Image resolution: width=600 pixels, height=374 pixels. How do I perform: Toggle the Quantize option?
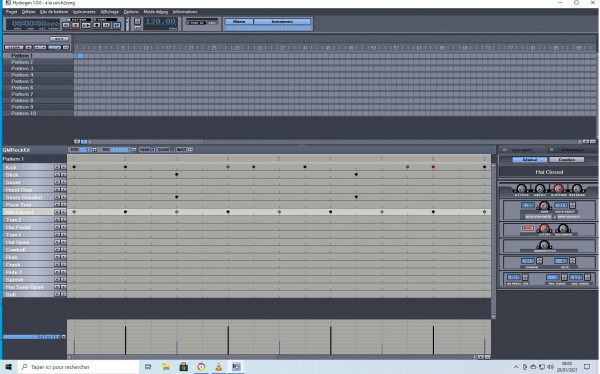click(x=172, y=150)
